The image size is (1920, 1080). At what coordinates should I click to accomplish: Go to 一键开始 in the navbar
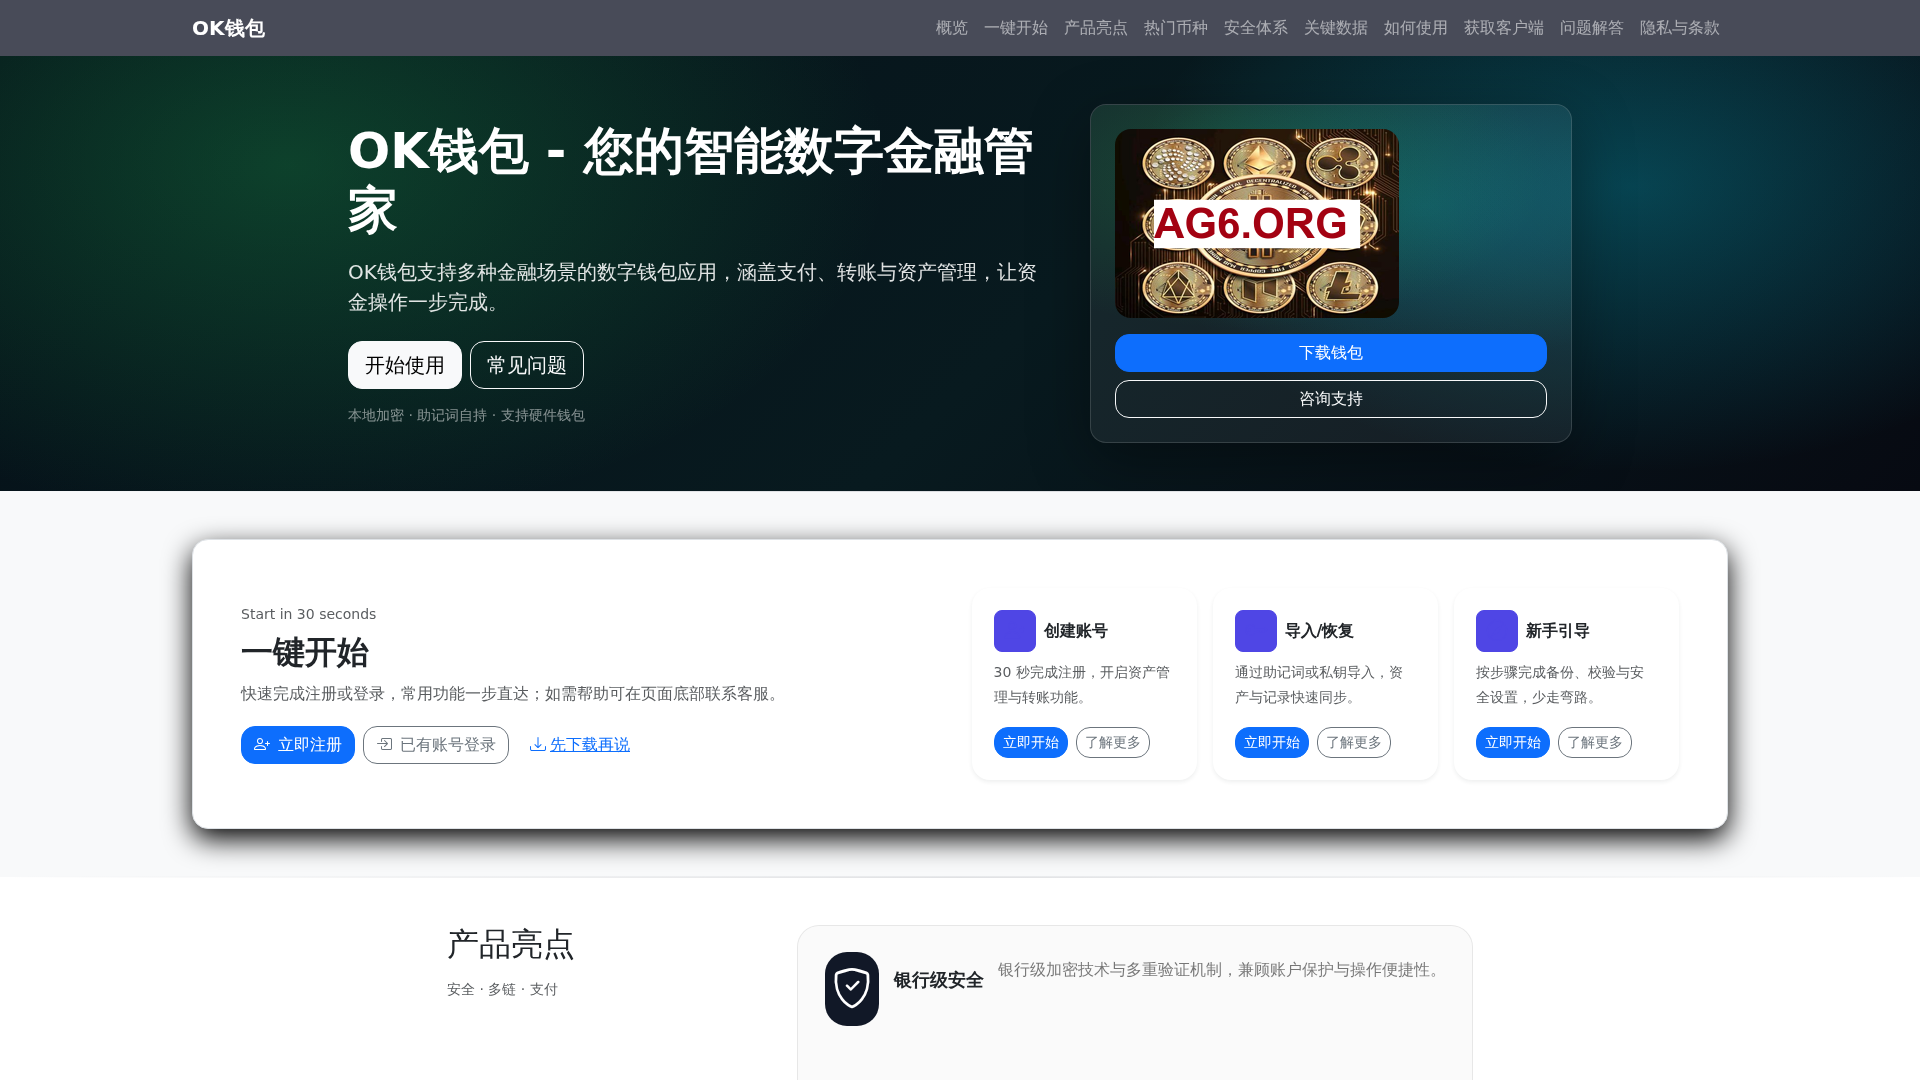click(x=1015, y=28)
